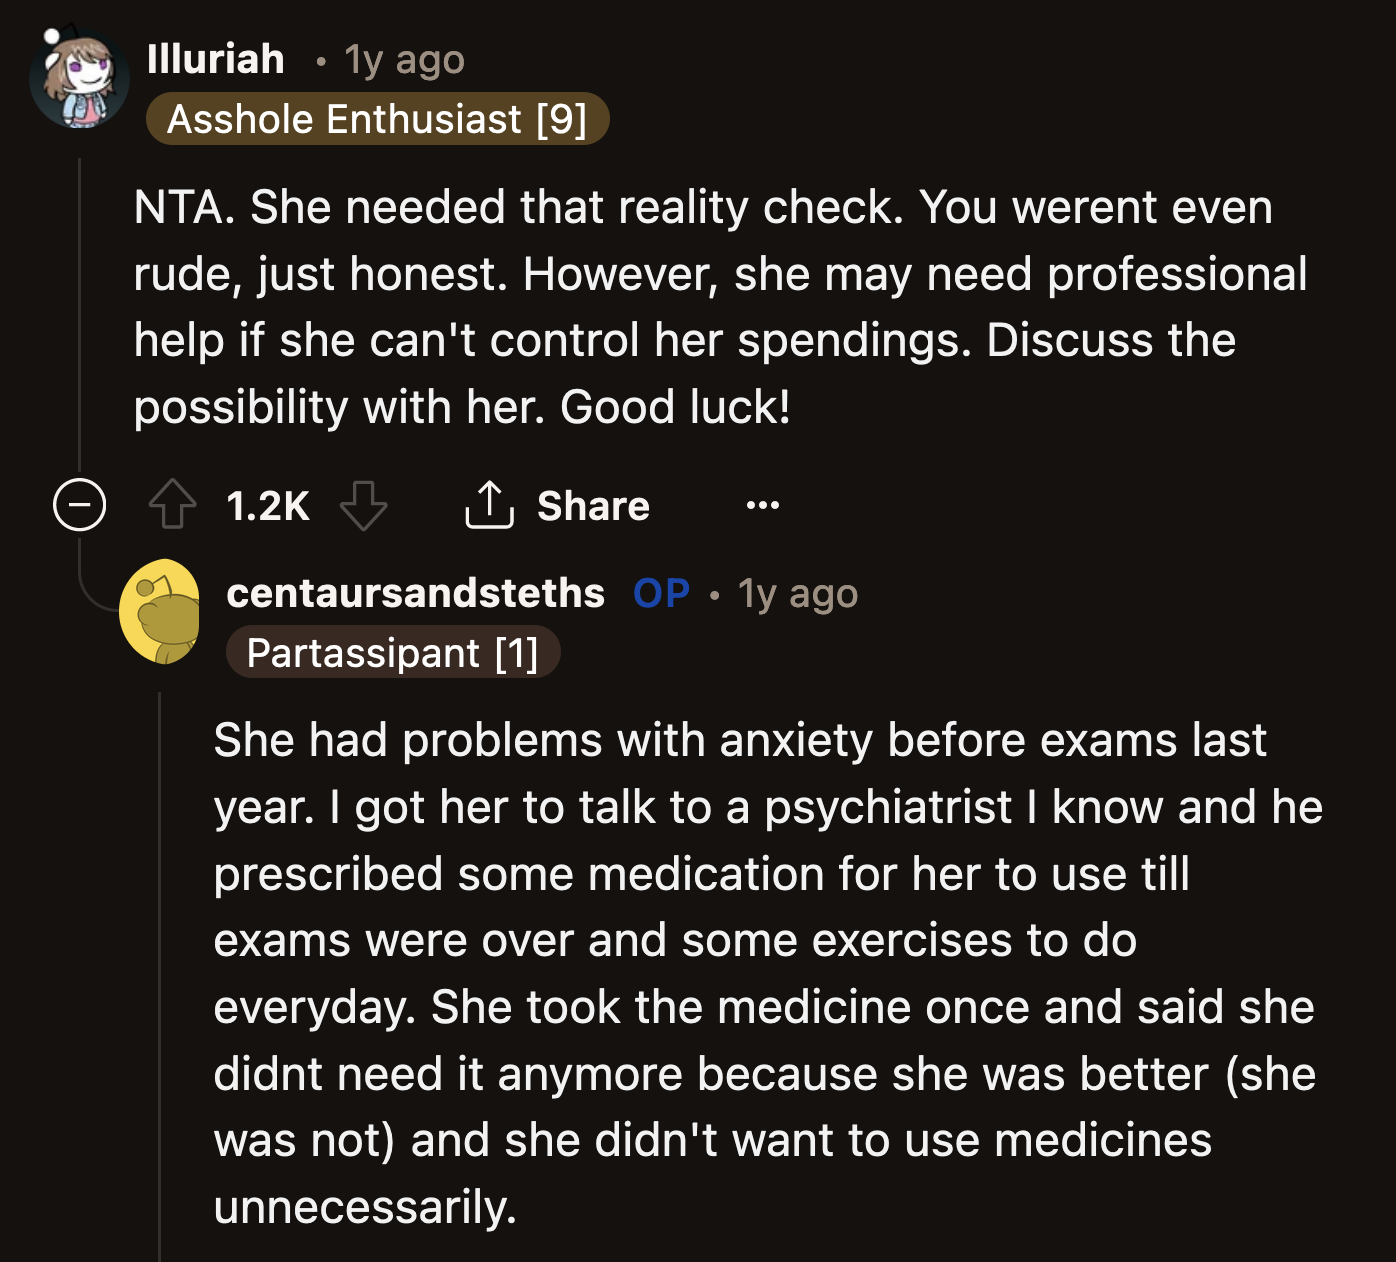Click the Asshole Enthusiast [9] flair badge

(x=377, y=119)
